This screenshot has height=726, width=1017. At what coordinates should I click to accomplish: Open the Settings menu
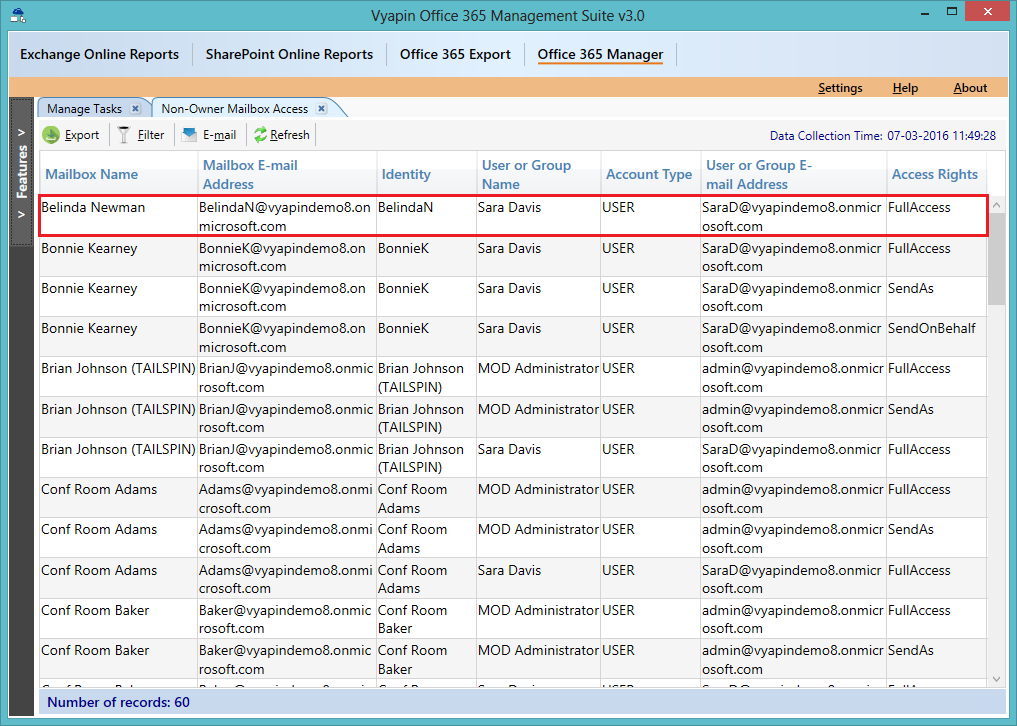pos(840,88)
